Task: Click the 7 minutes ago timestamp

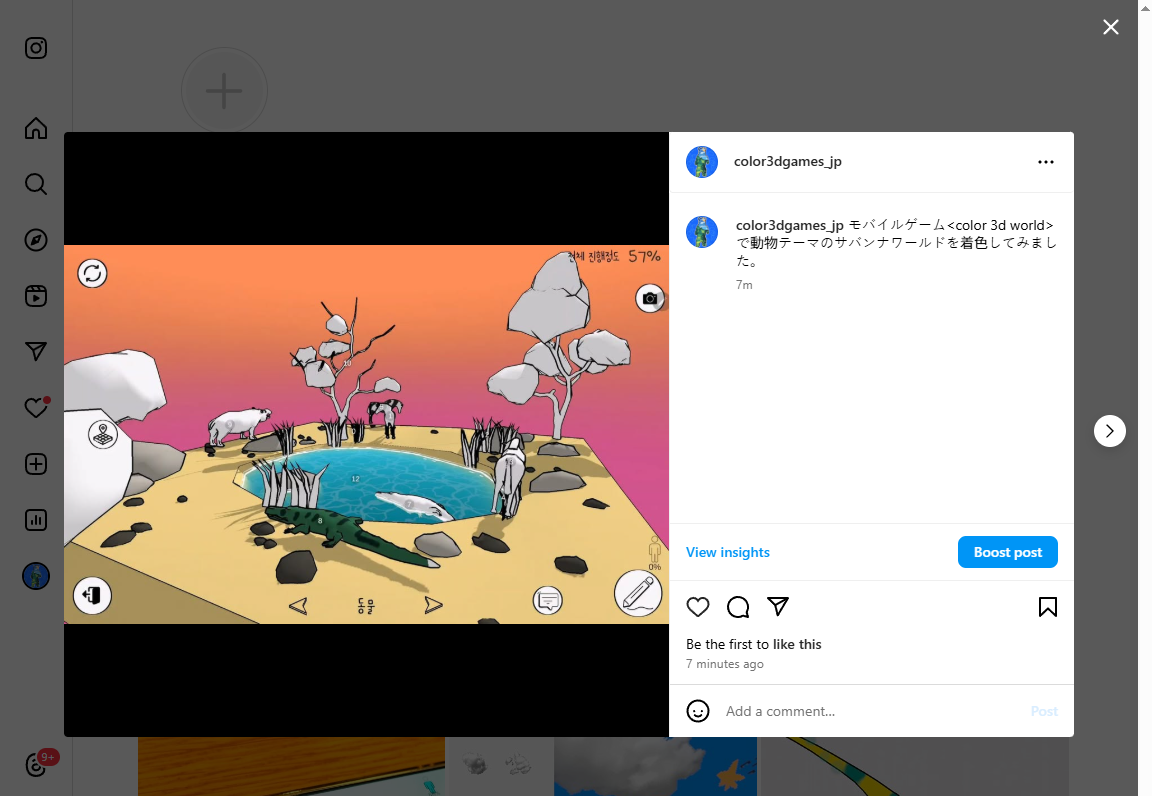Action: [724, 664]
